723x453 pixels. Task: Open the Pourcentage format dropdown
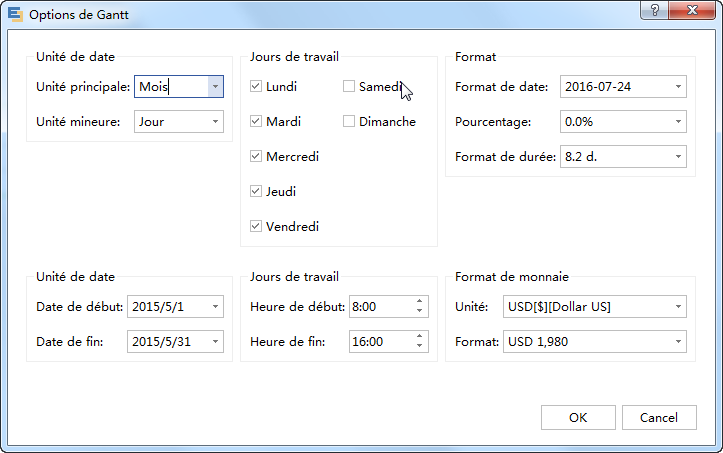678,122
